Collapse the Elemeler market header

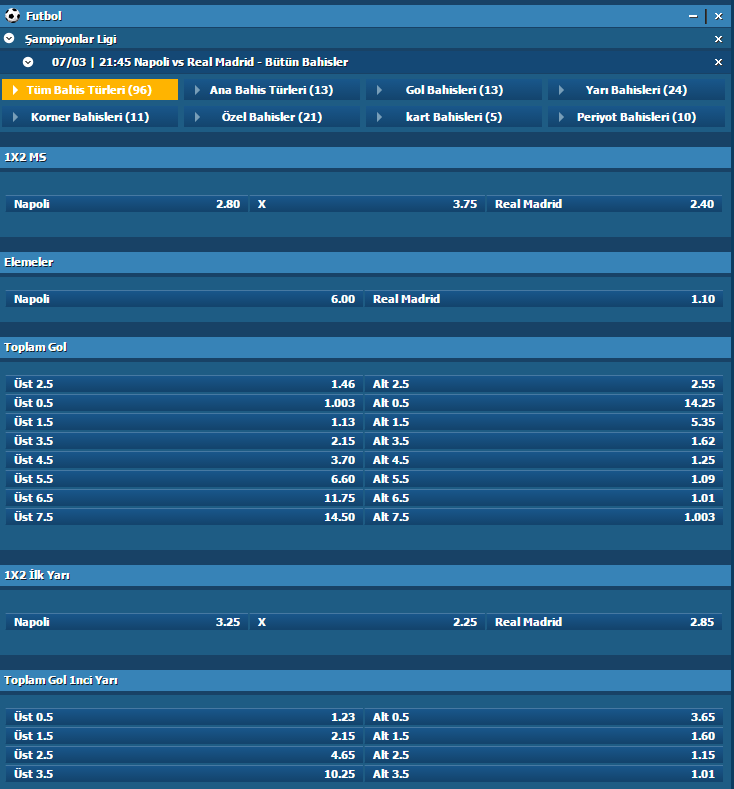pos(365,262)
